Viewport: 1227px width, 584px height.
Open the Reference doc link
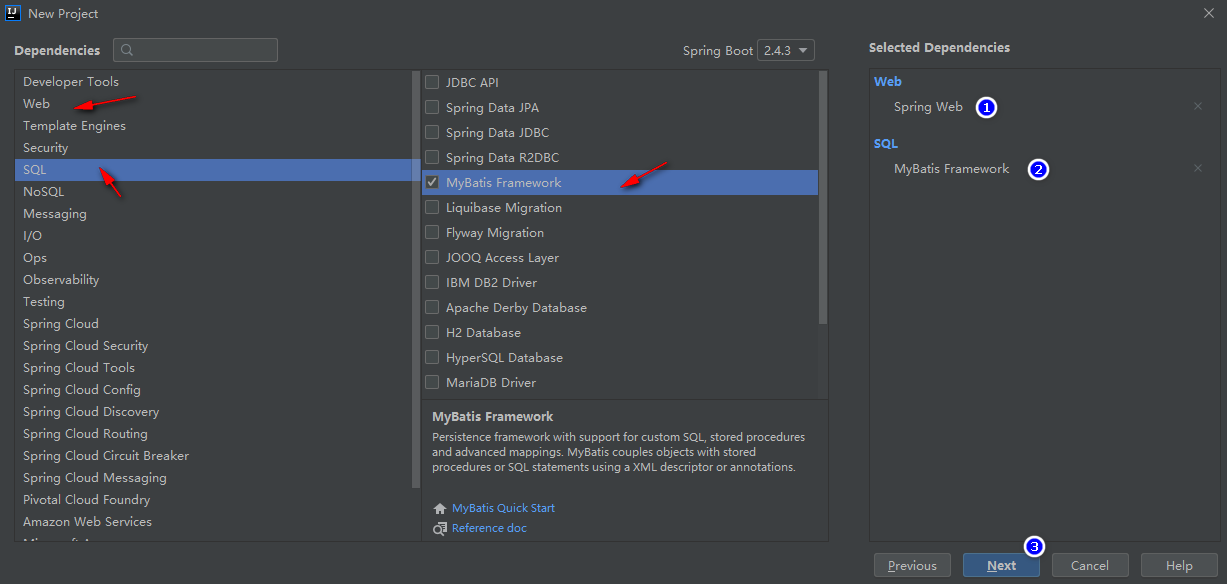pyautogui.click(x=489, y=528)
